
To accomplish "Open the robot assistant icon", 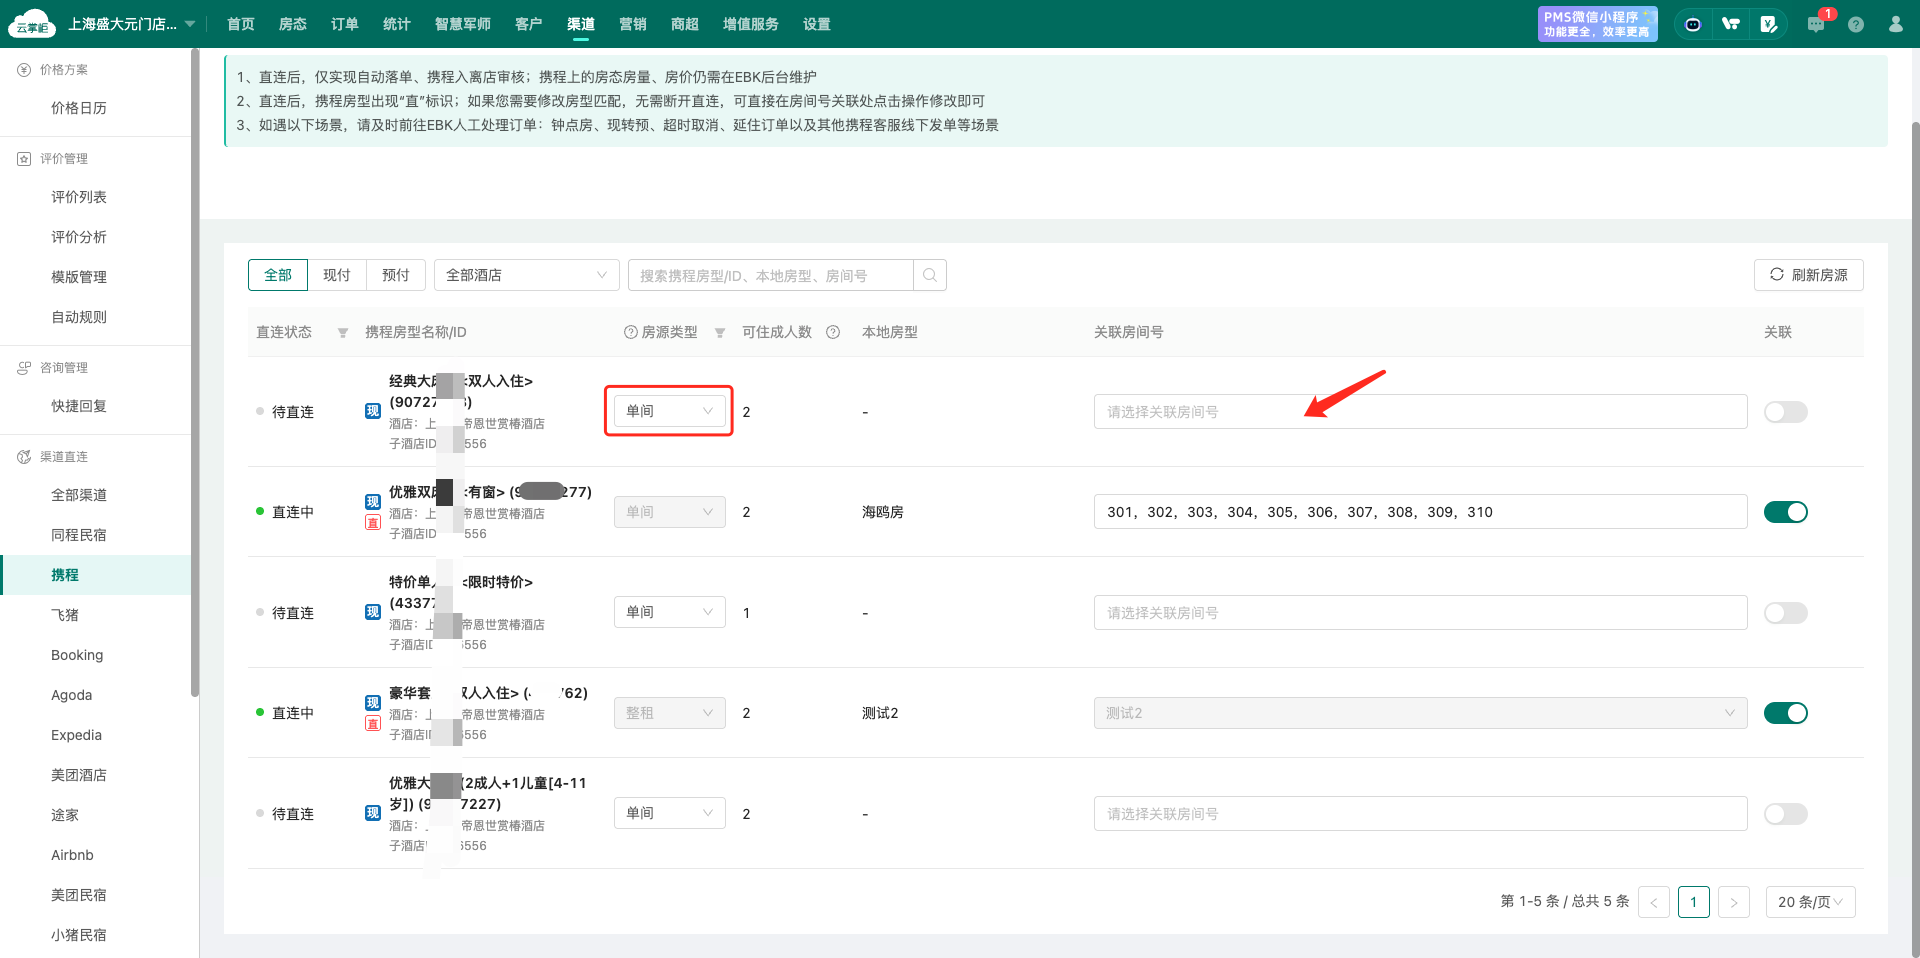I will click(x=1692, y=24).
